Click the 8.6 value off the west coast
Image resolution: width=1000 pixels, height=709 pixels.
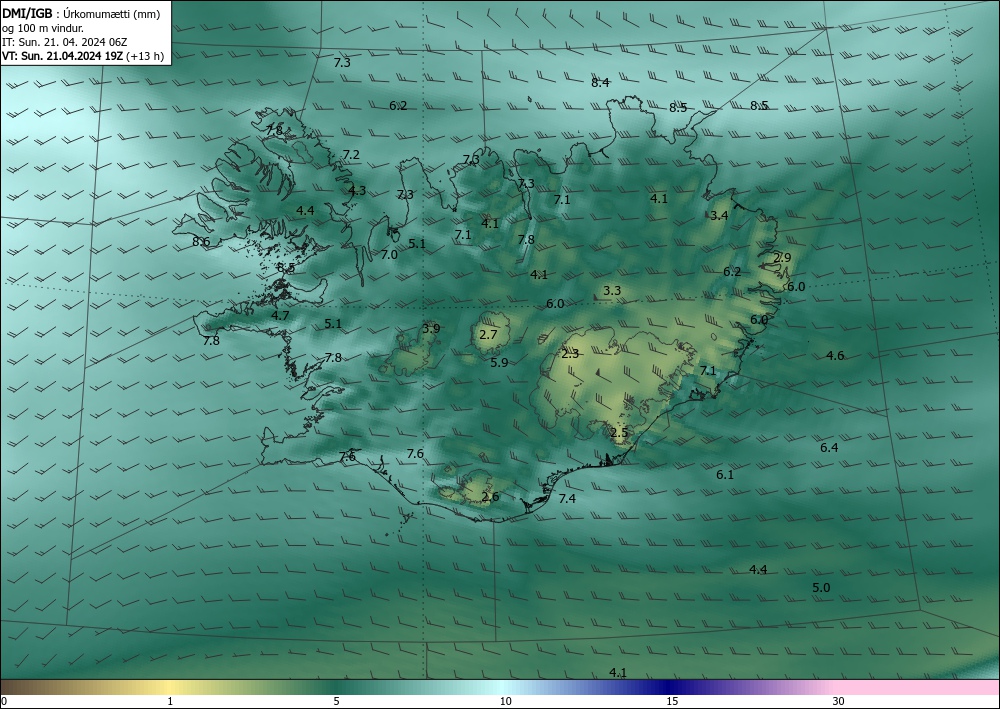201,242
